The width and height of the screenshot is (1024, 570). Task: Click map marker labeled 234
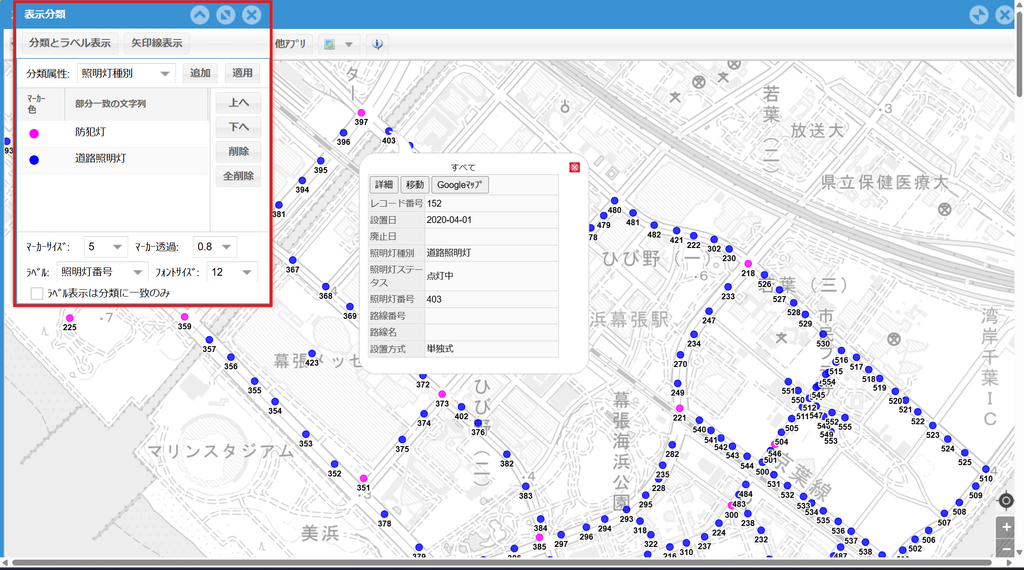pyautogui.click(x=694, y=334)
